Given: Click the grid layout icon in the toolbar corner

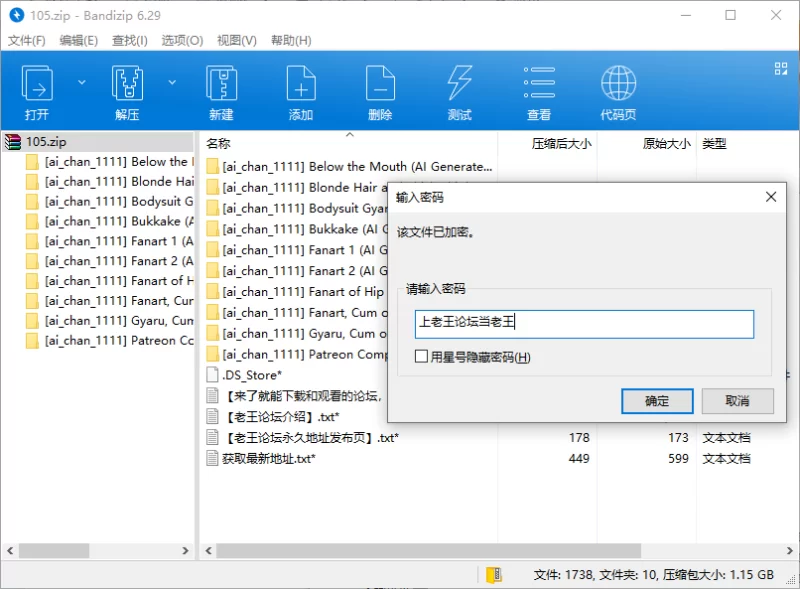Looking at the screenshot, I should [781, 68].
